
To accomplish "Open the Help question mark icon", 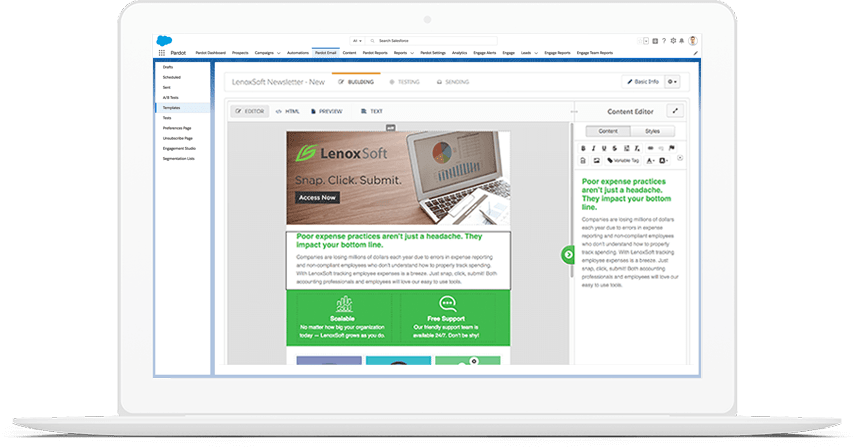I will click(664, 40).
